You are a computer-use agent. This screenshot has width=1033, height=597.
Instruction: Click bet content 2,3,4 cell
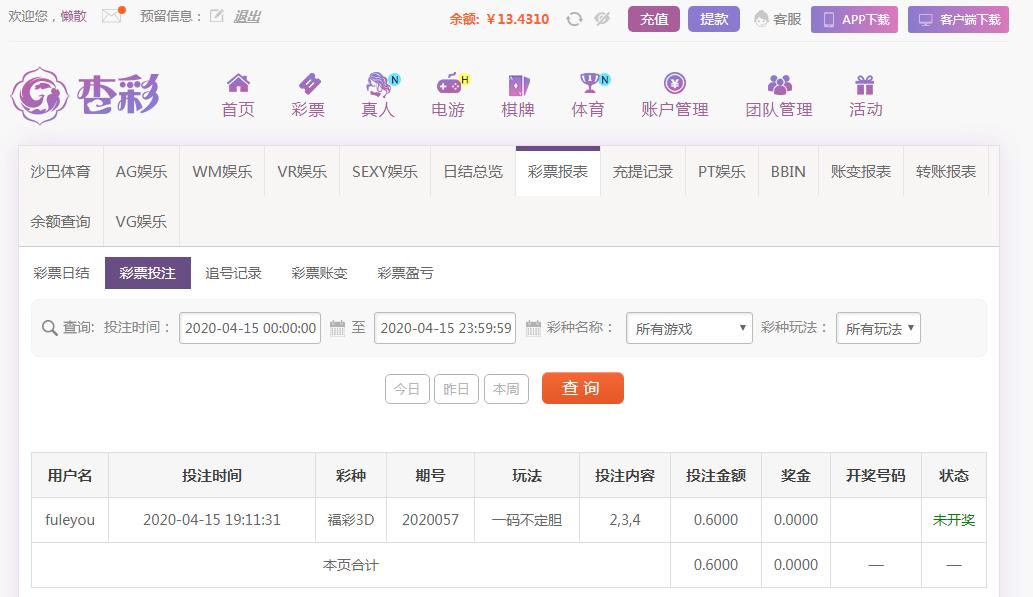625,520
